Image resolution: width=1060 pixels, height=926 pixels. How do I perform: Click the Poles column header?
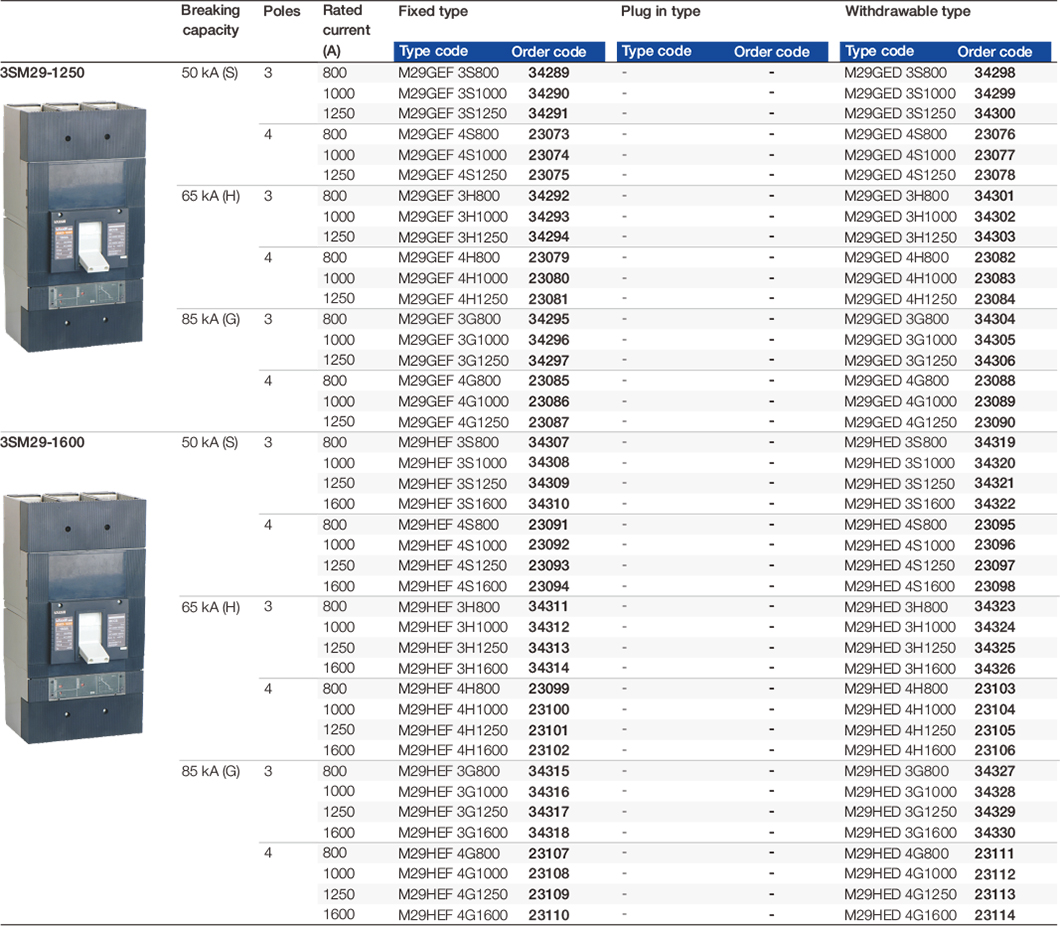pos(280,11)
